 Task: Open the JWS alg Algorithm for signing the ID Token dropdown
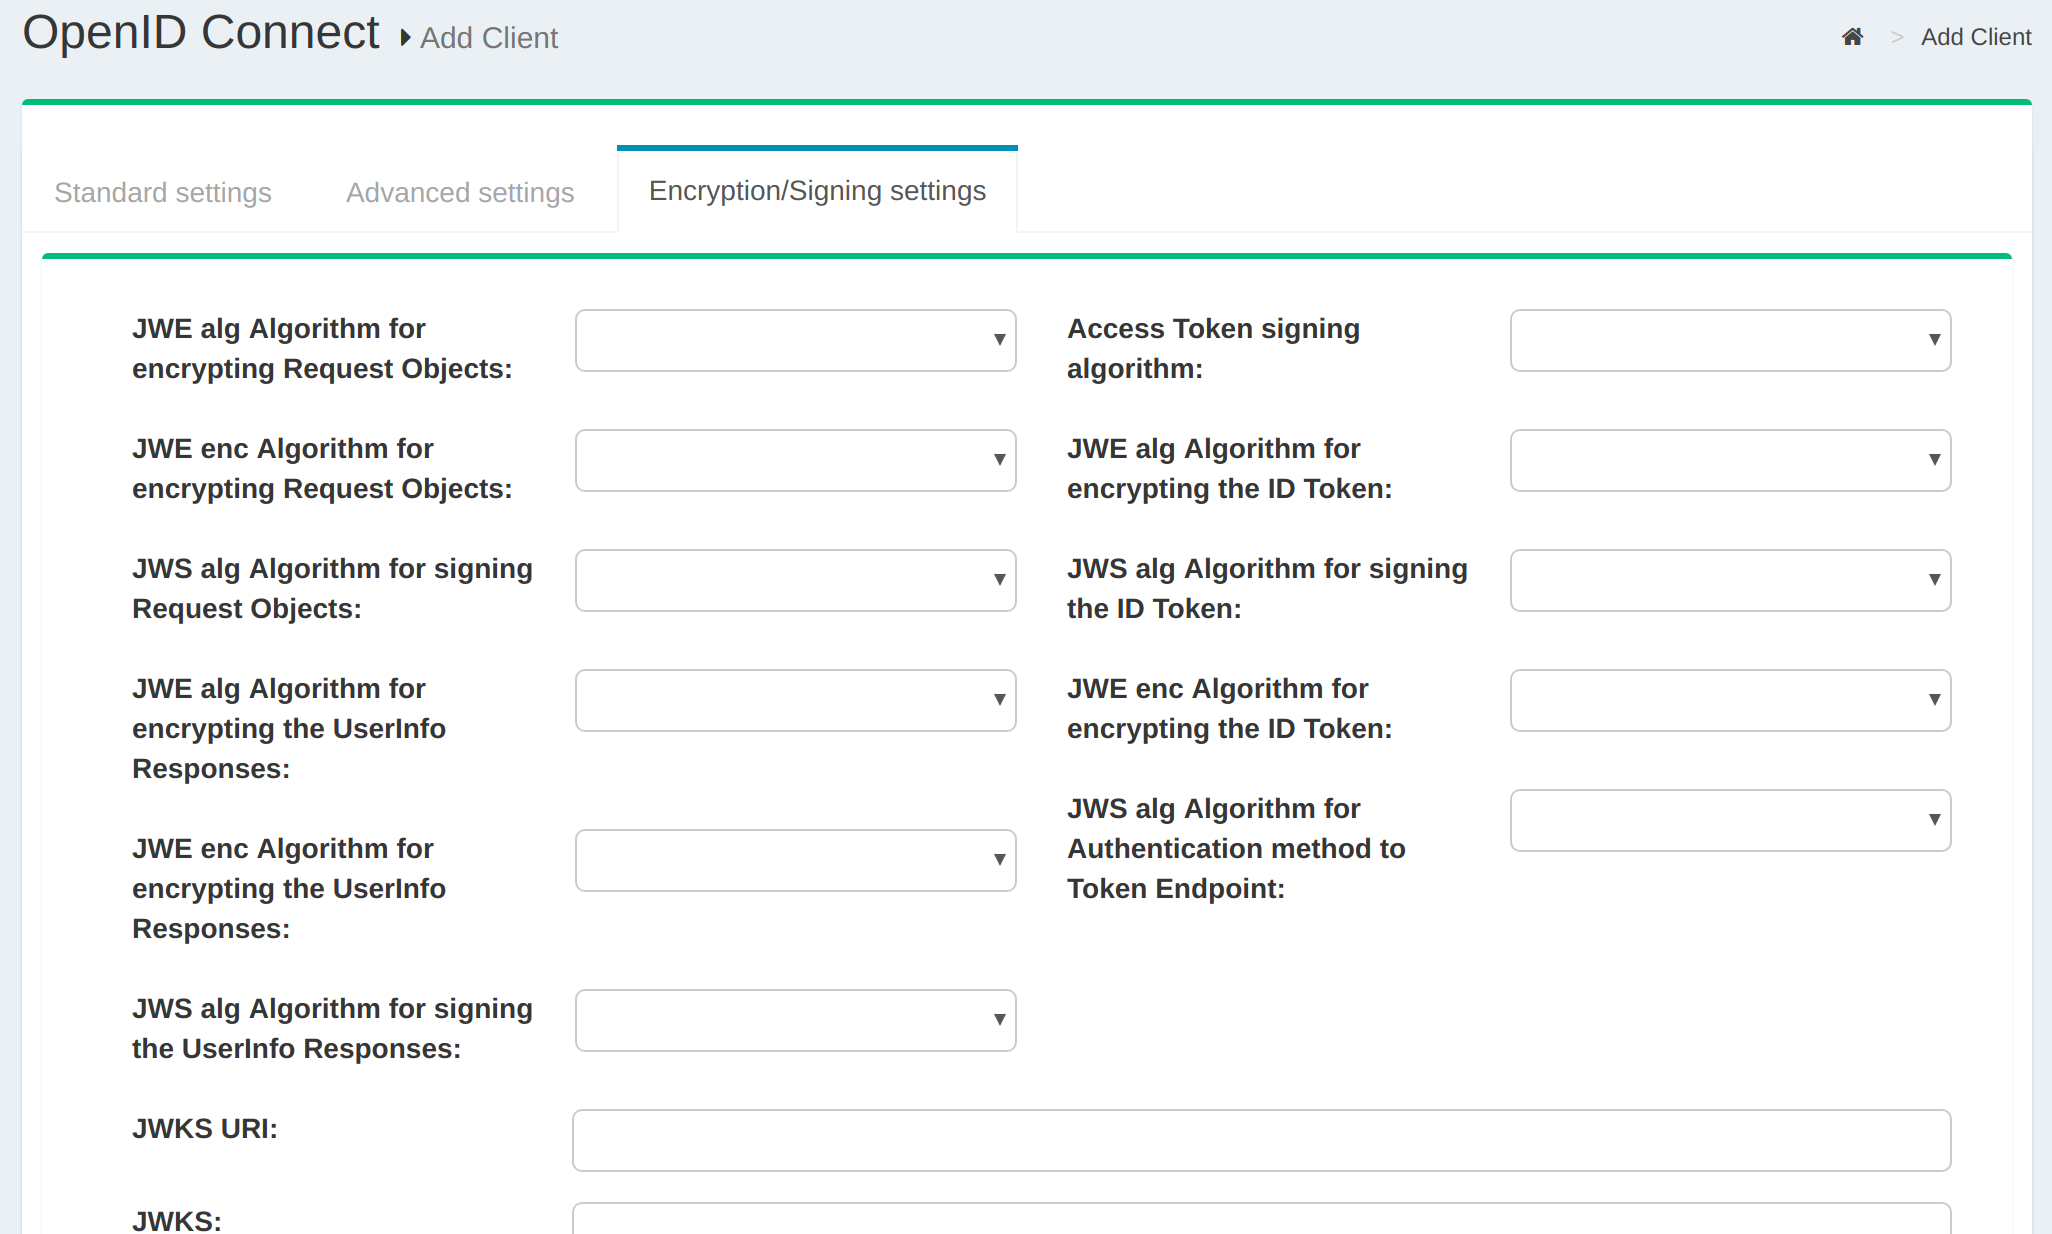[x=1729, y=580]
